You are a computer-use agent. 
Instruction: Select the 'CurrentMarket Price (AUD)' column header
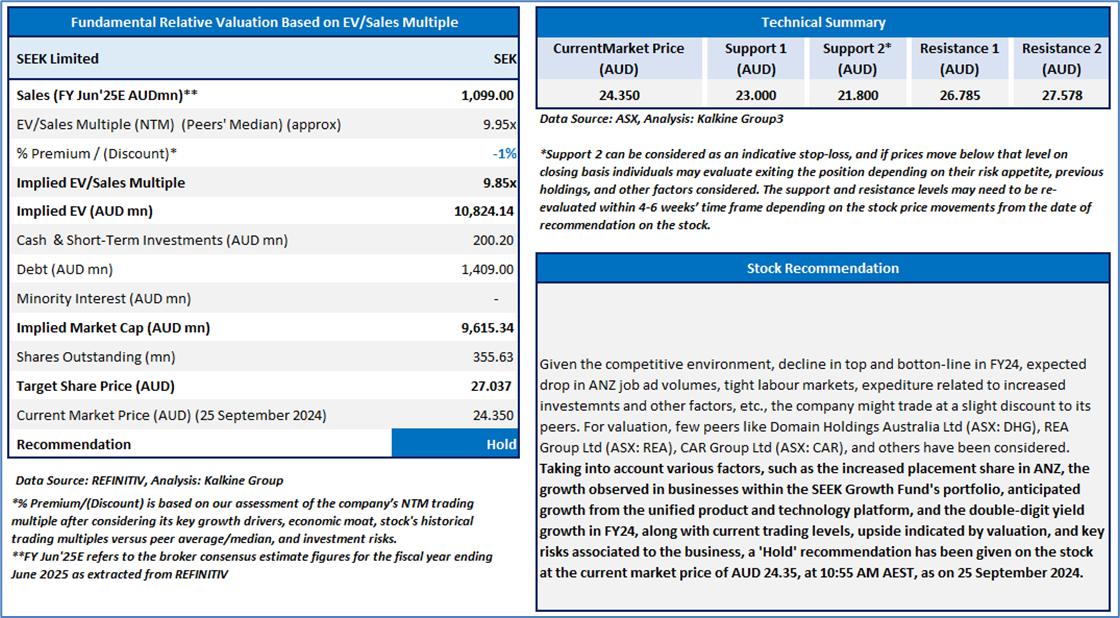pyautogui.click(x=619, y=59)
